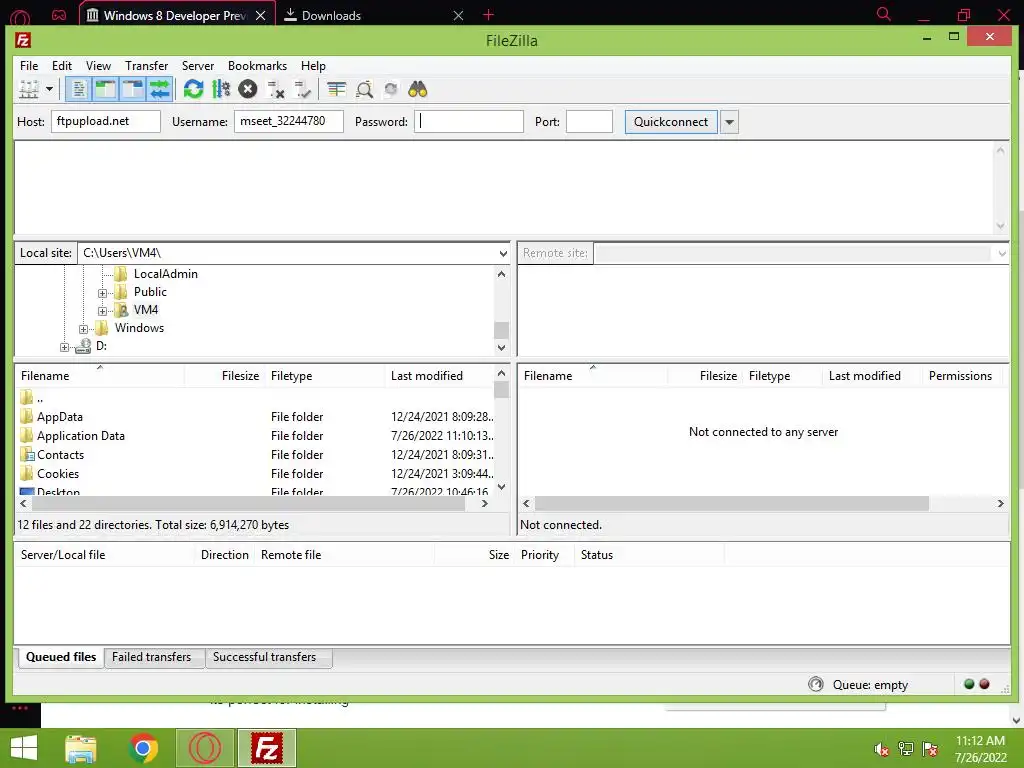Open the Bookmarks menu
This screenshot has height=768, width=1024.
click(x=257, y=66)
